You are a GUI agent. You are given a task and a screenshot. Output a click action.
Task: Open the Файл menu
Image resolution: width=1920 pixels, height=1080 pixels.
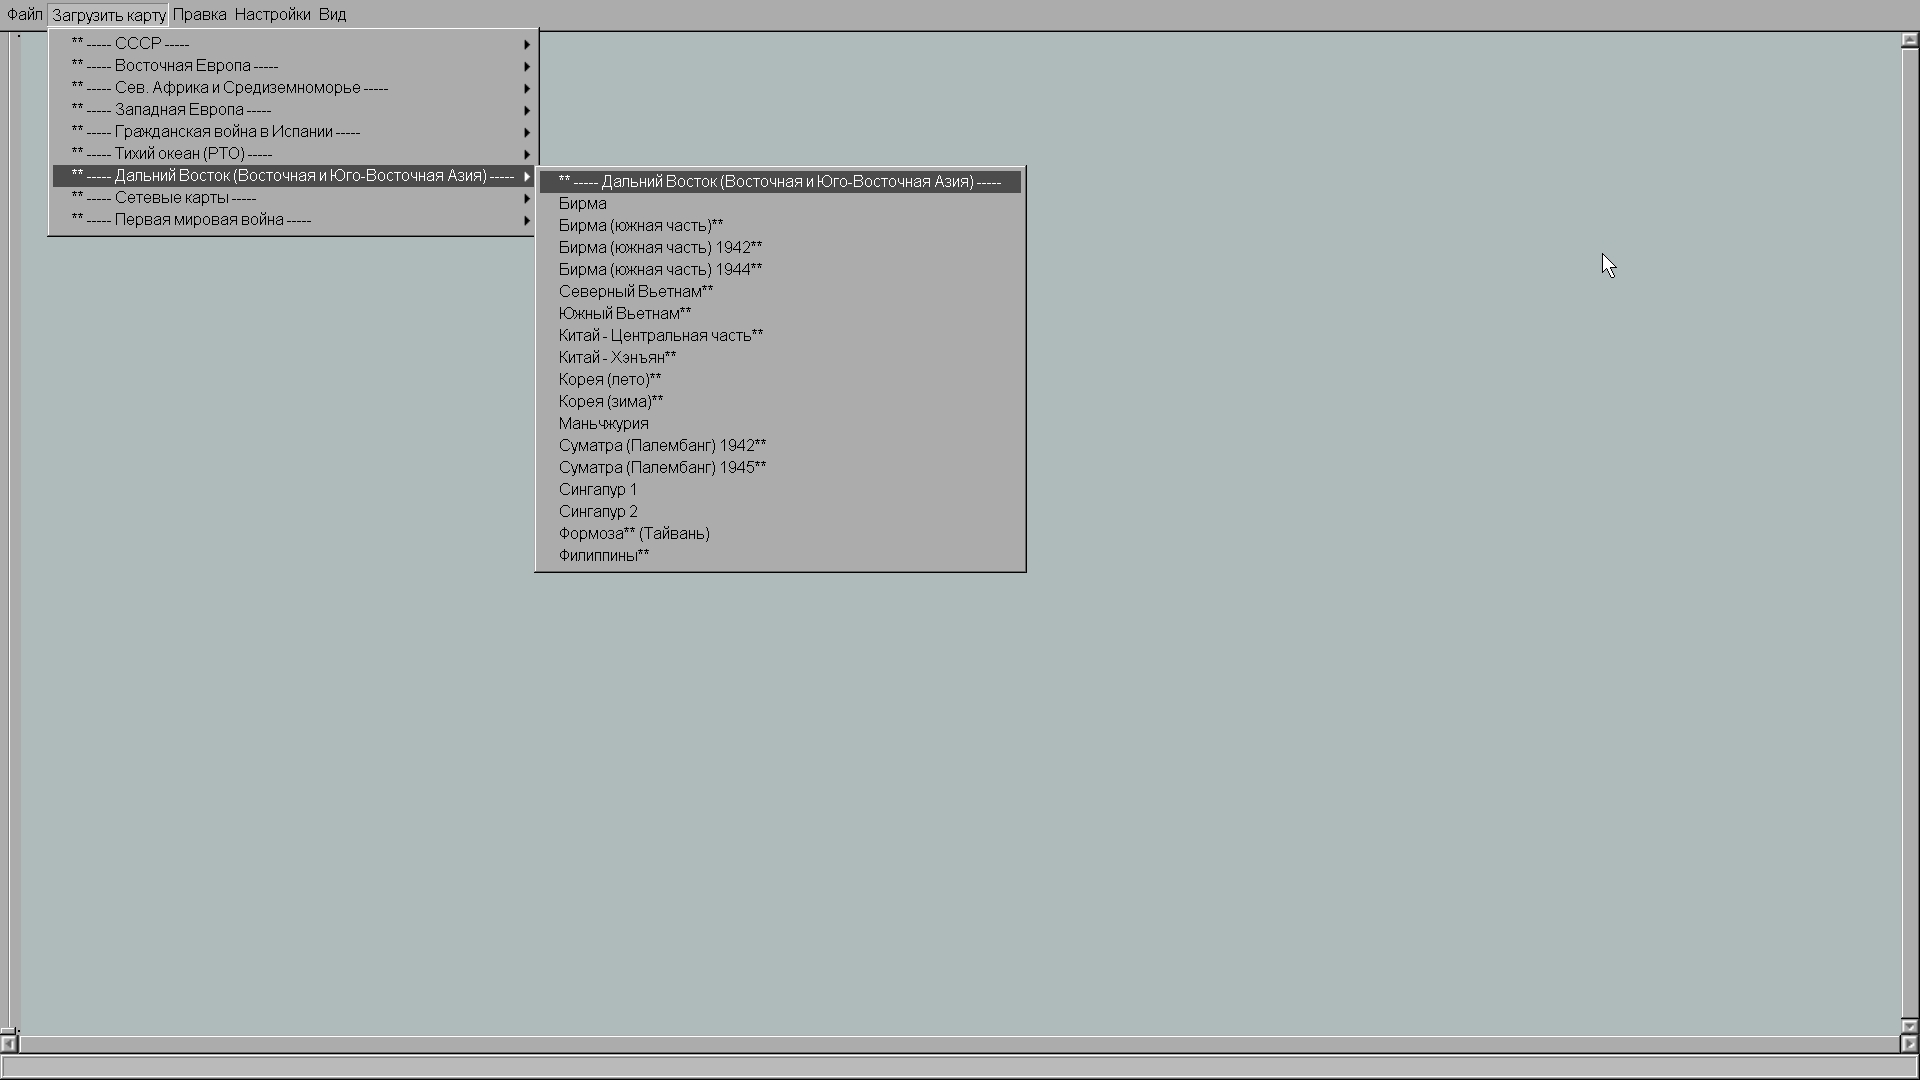24,15
